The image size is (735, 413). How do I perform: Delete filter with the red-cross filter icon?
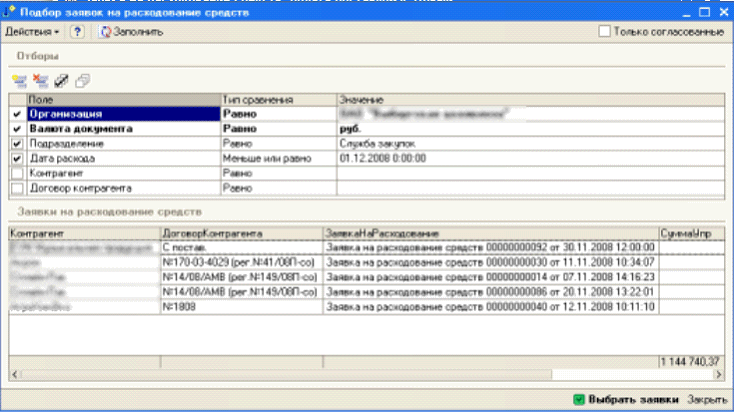coord(40,81)
